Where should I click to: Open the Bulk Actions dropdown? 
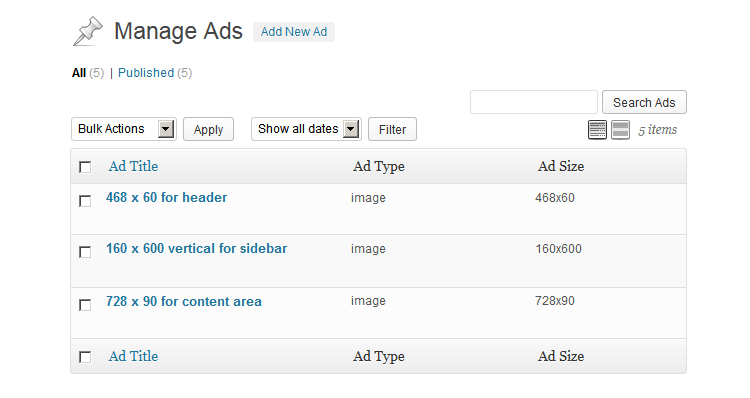point(124,129)
